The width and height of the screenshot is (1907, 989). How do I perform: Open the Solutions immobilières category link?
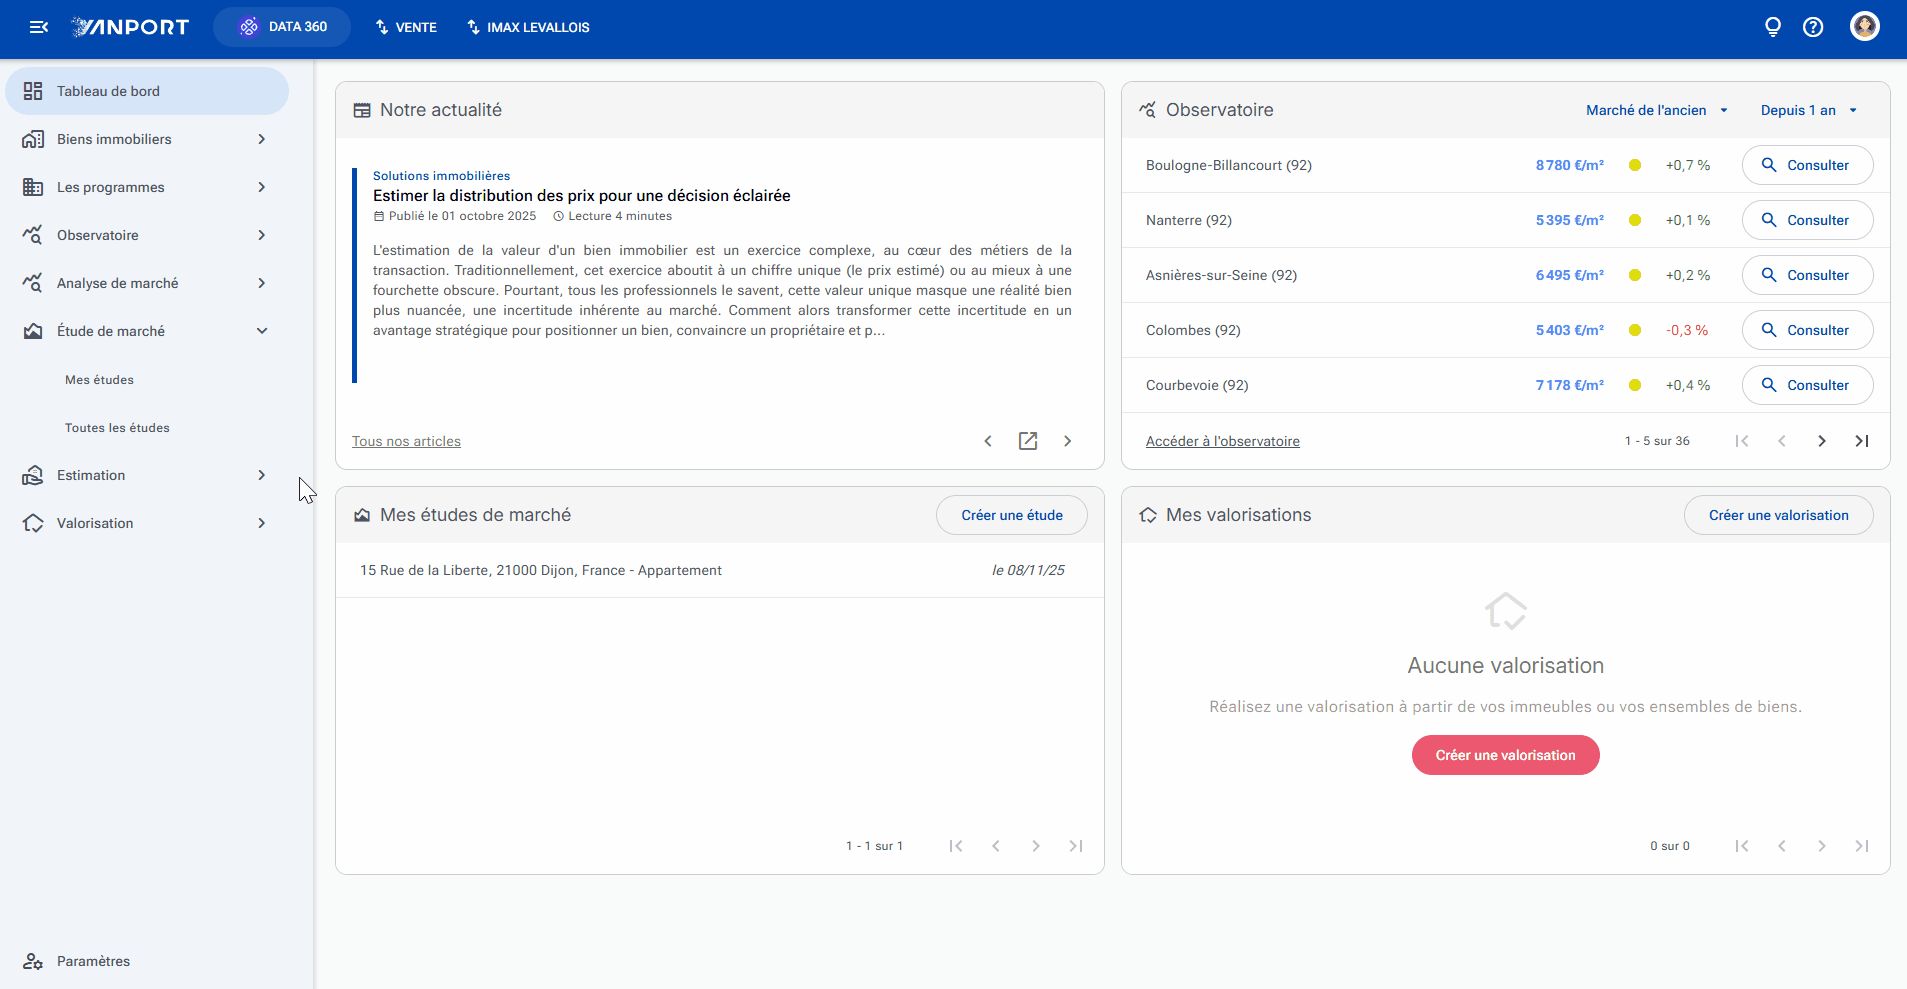[441, 176]
